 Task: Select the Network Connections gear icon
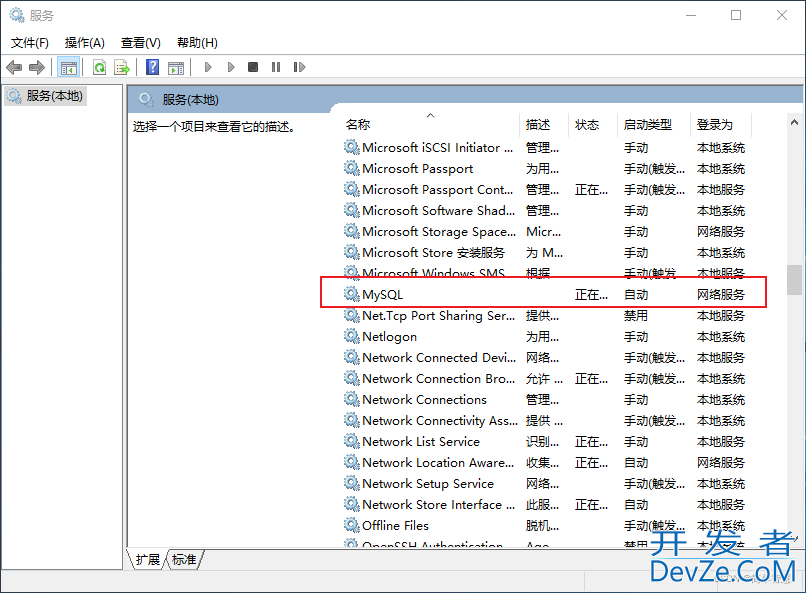tap(352, 399)
